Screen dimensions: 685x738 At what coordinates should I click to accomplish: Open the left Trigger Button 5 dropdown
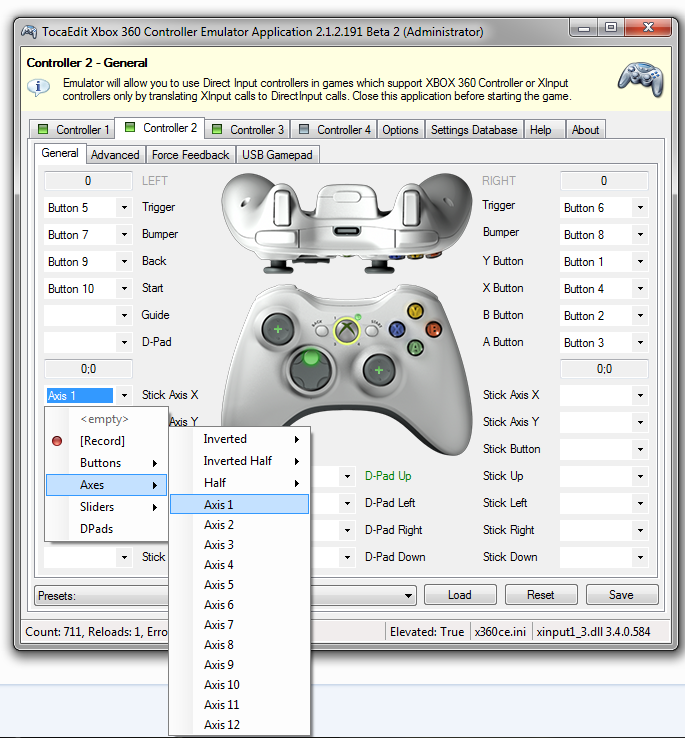coord(124,208)
